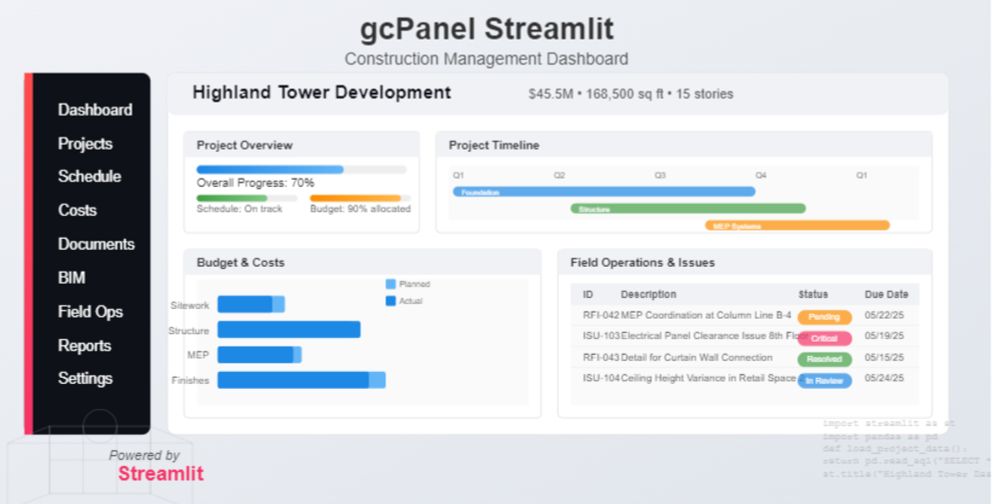Viewport: 1000px width, 504px height.
Task: Click the Highland Tower Development title
Action: click(x=322, y=93)
